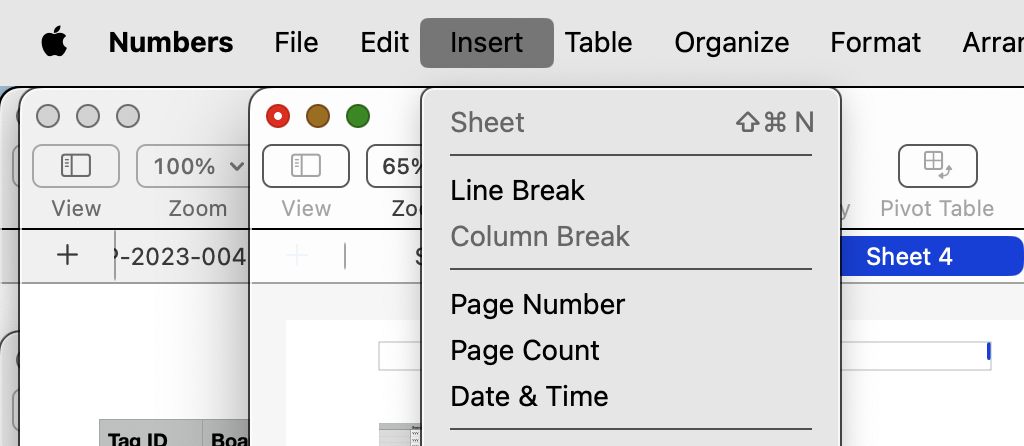Insert a Page Number
Viewport: 1024px width, 446px height.
538,304
